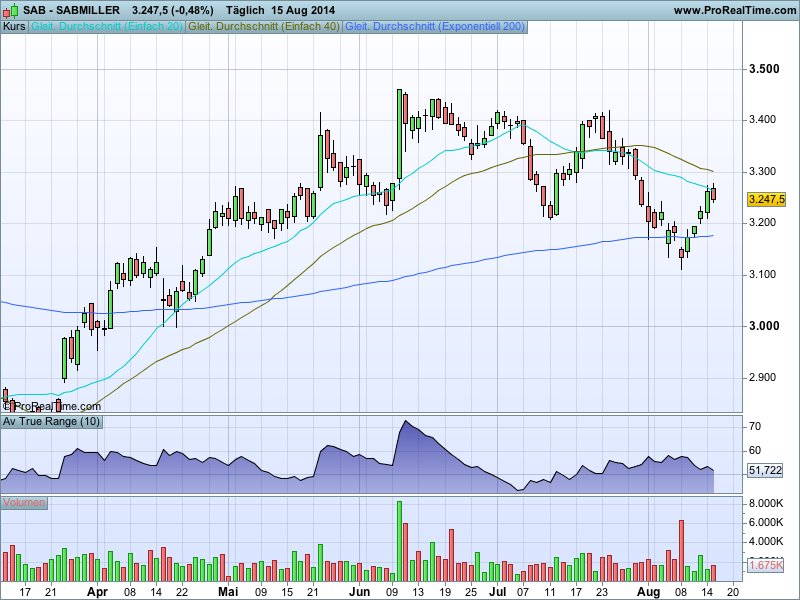This screenshot has height=600, width=800.
Task: Click the yellow 3.247,5 current price tag
Action: pos(766,199)
